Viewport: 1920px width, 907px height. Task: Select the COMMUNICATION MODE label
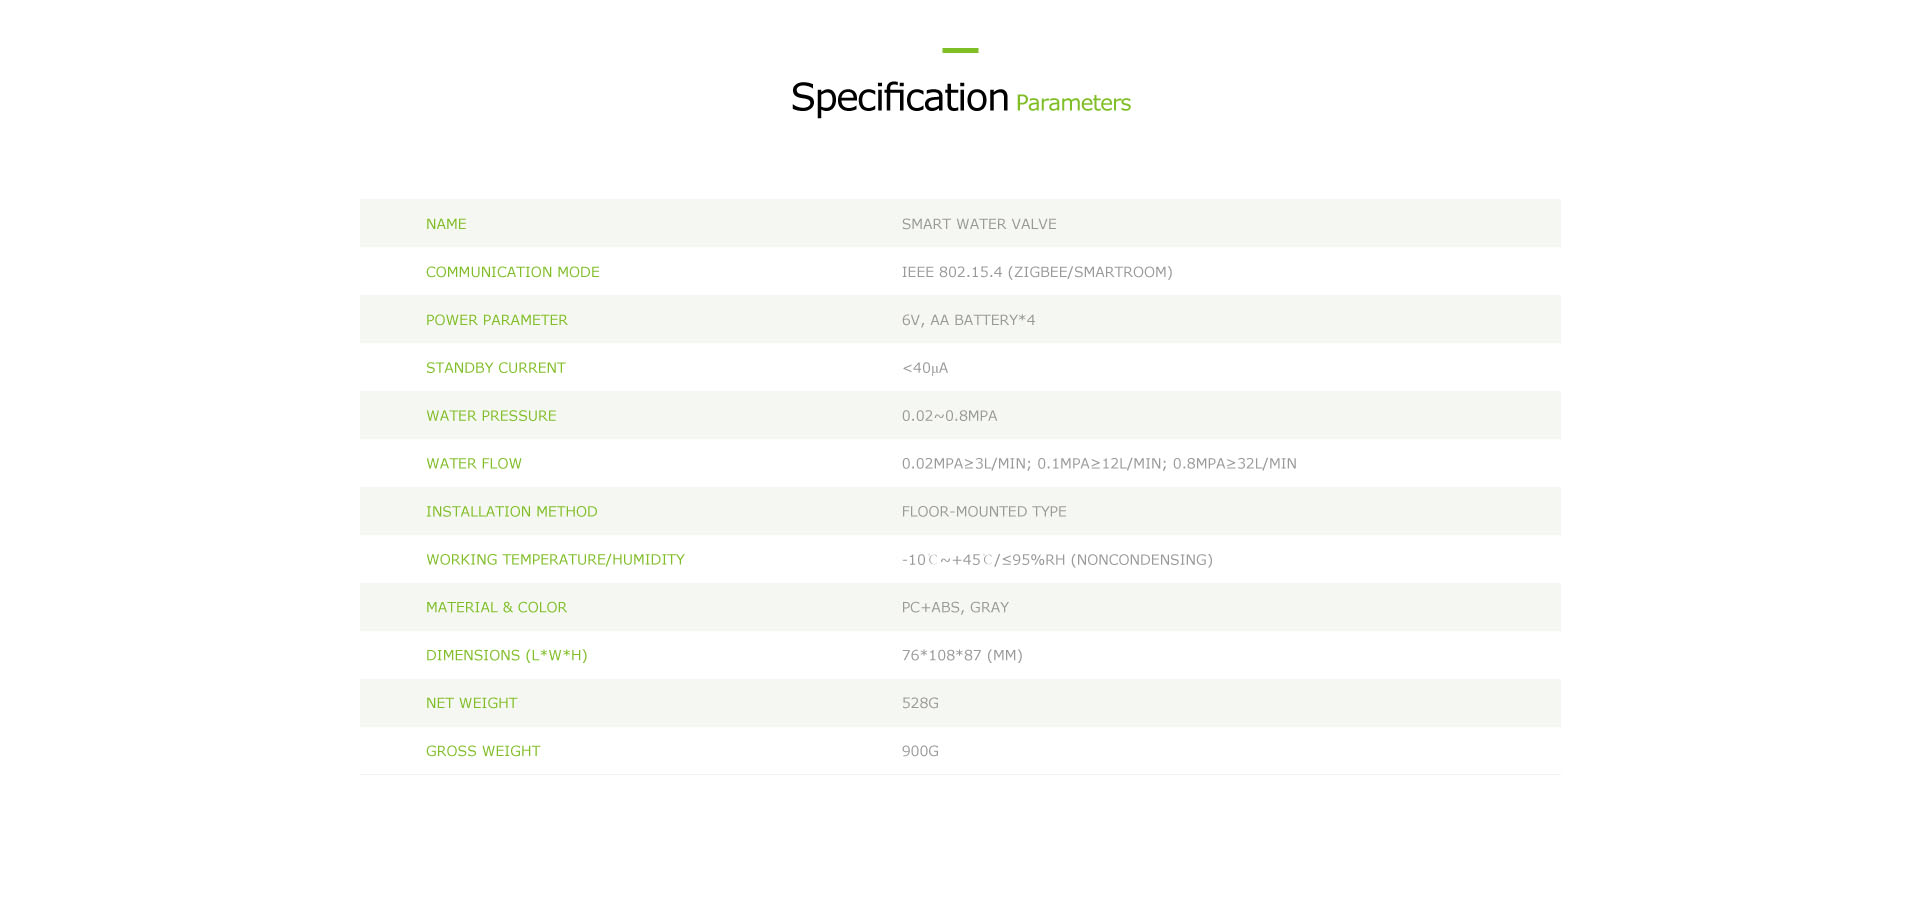tap(513, 272)
